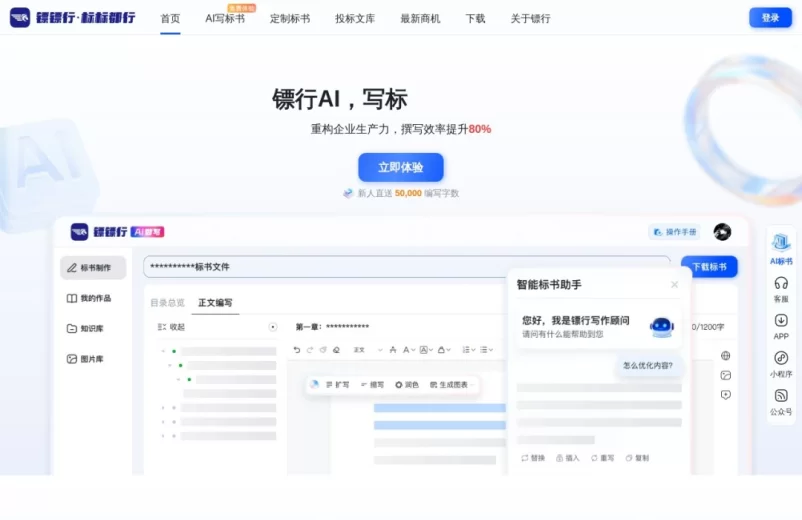
Task: Open 知识库 in left sidebar
Action: (85, 328)
